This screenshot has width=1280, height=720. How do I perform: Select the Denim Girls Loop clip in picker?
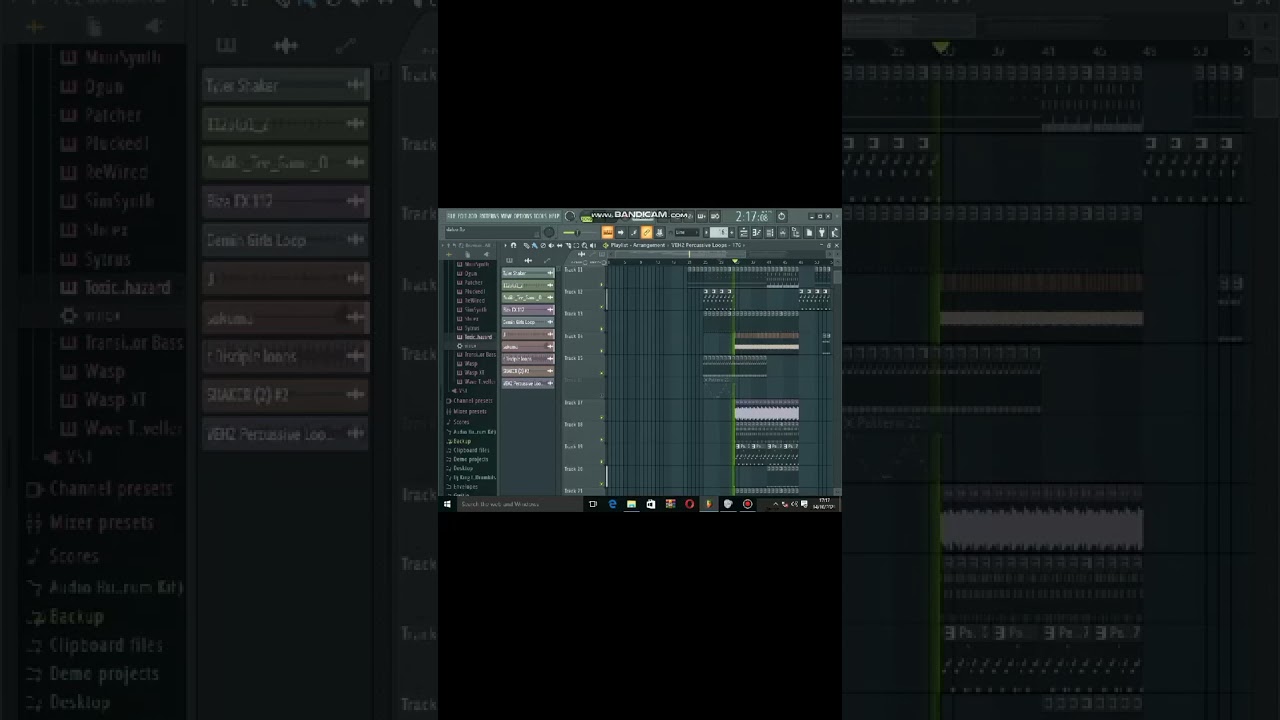pos(528,322)
